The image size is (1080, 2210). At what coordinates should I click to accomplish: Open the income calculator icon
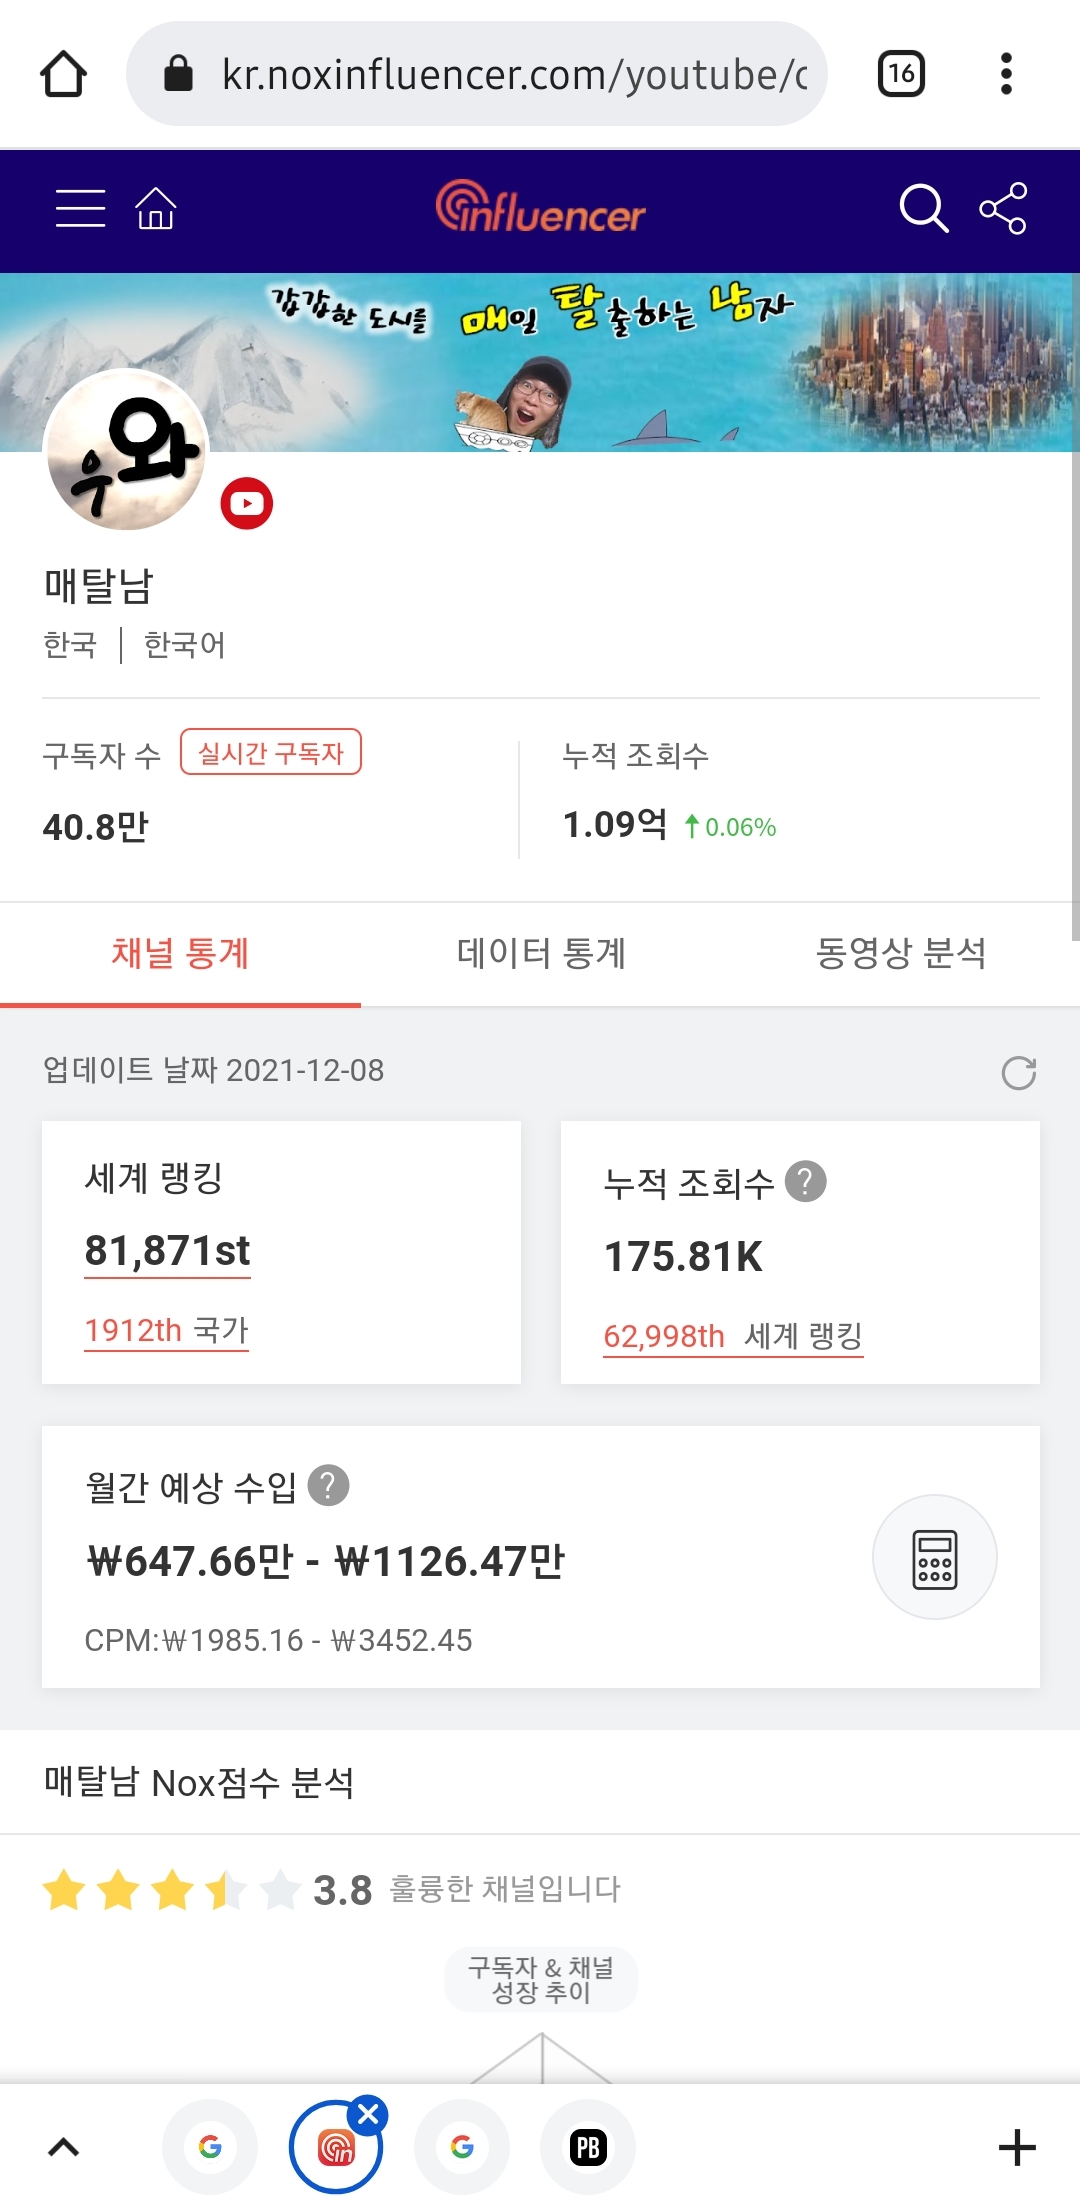click(x=934, y=1557)
